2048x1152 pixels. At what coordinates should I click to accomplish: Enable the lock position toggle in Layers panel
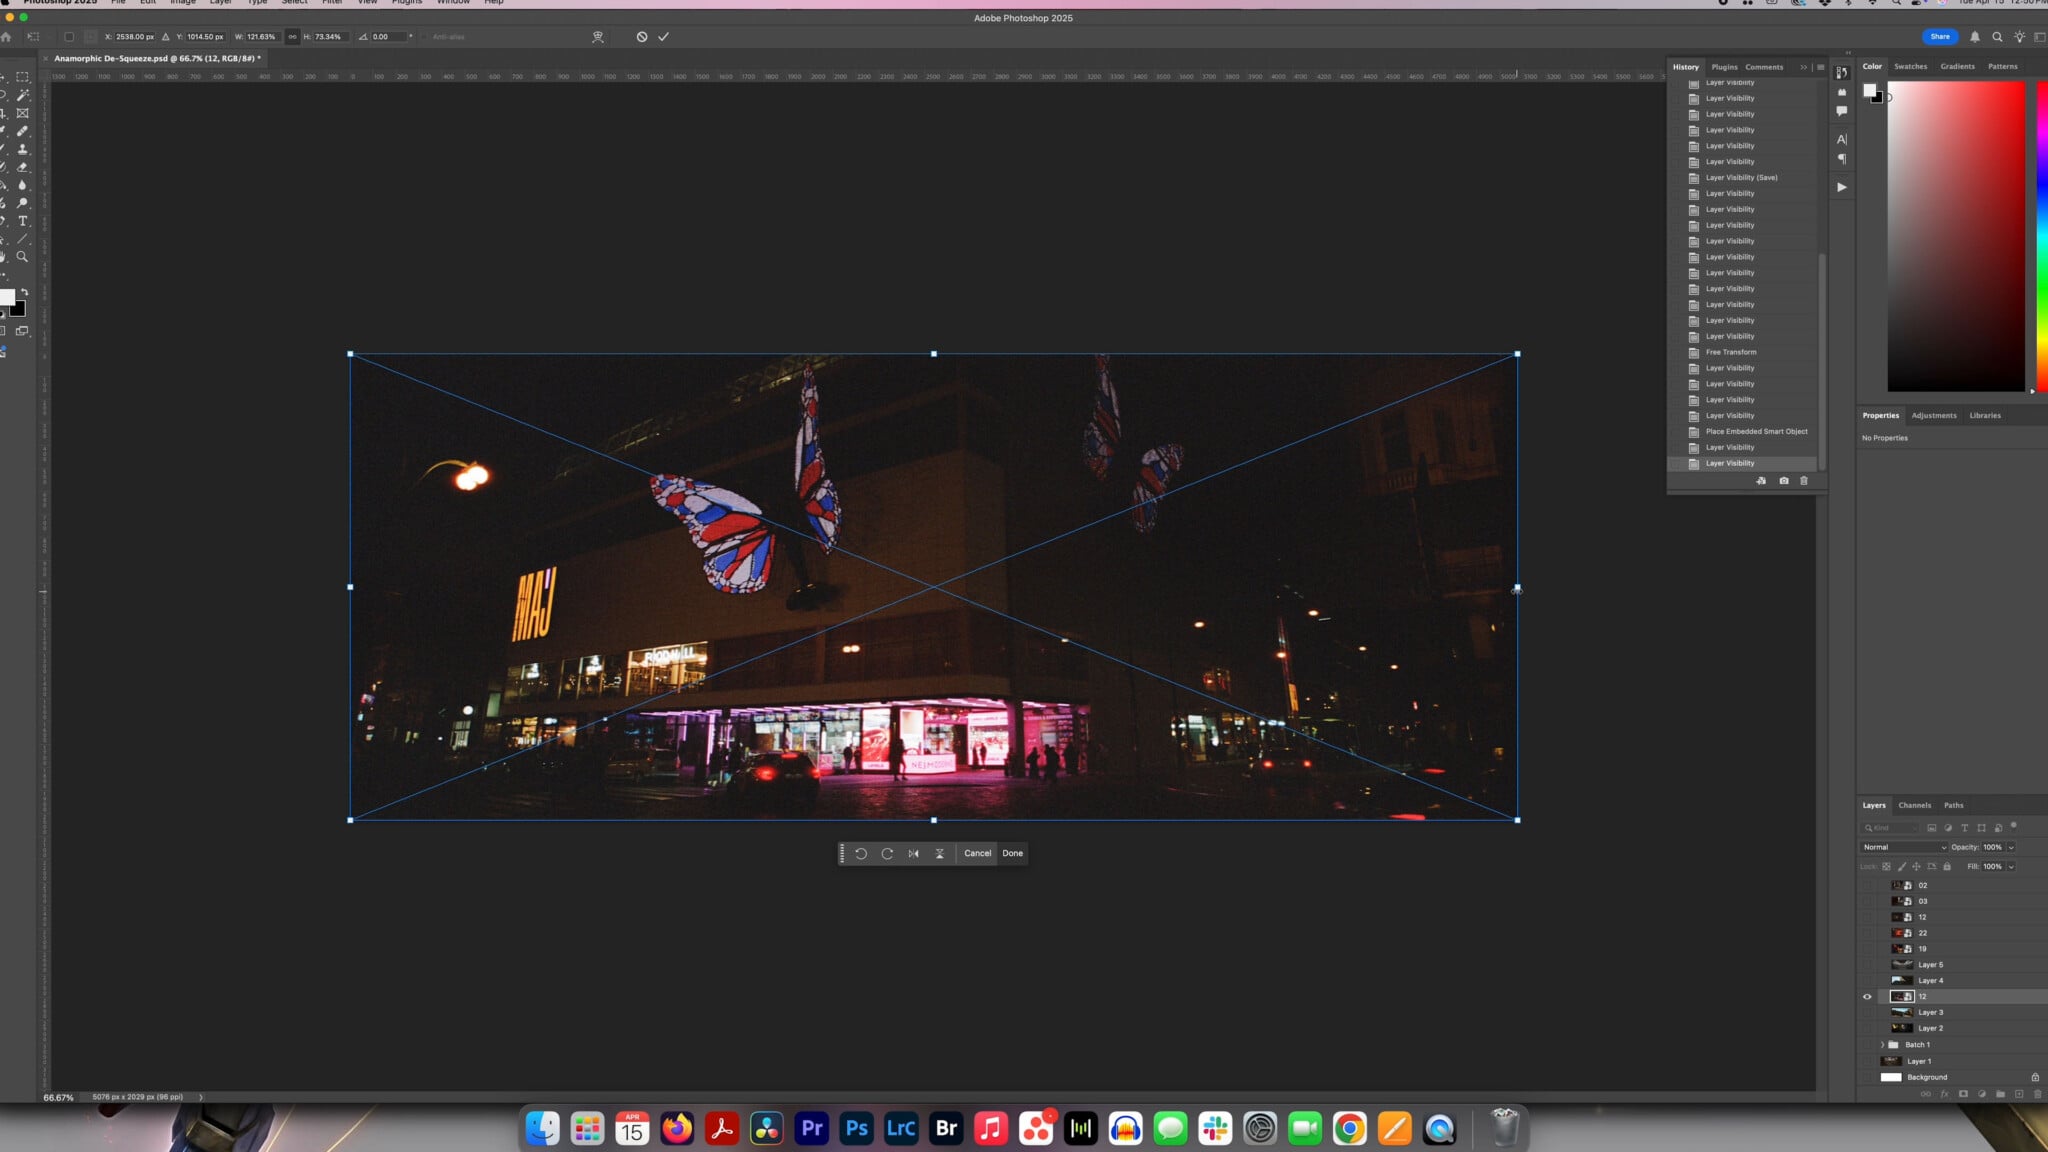click(x=1916, y=867)
